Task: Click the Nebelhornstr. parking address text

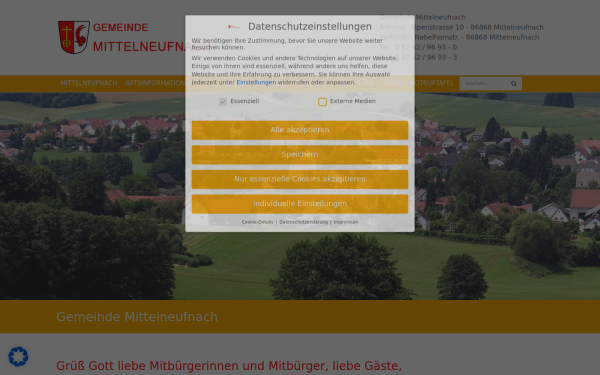Action: coord(477,37)
